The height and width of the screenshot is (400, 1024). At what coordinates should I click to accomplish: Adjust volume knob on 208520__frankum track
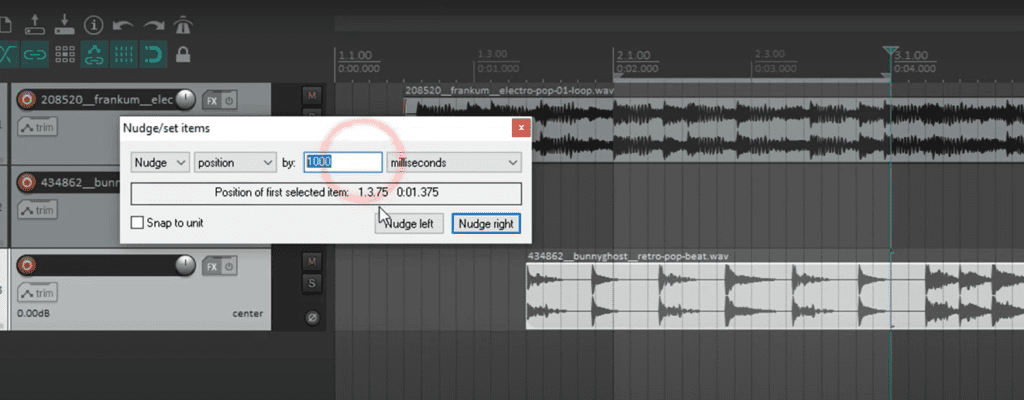coord(185,100)
